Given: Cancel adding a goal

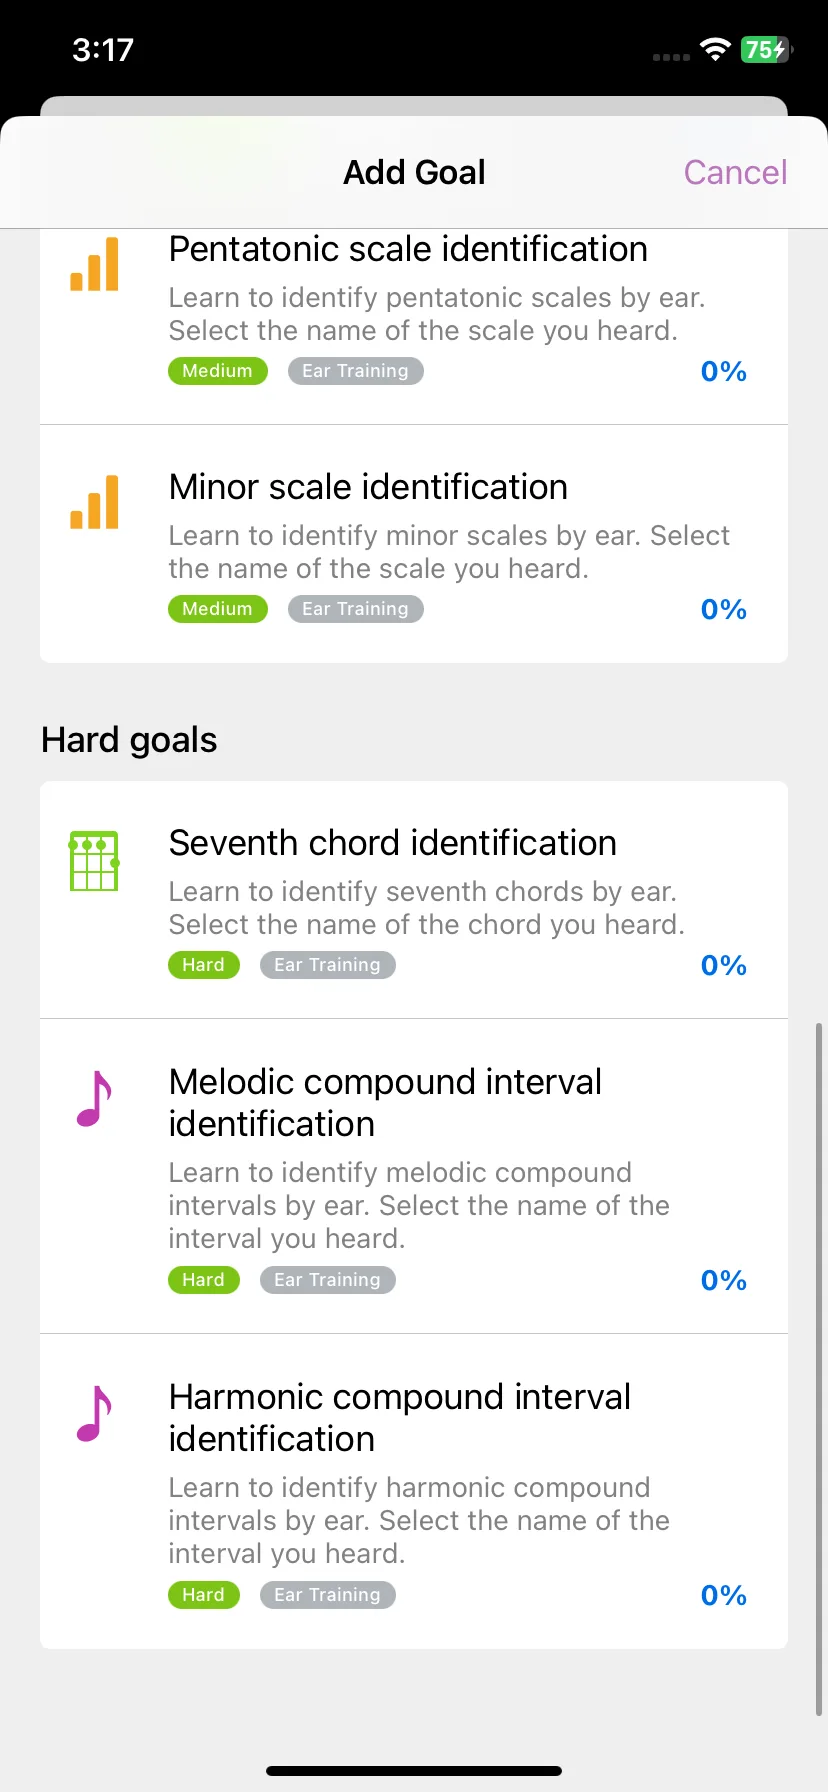Looking at the screenshot, I should (x=735, y=172).
